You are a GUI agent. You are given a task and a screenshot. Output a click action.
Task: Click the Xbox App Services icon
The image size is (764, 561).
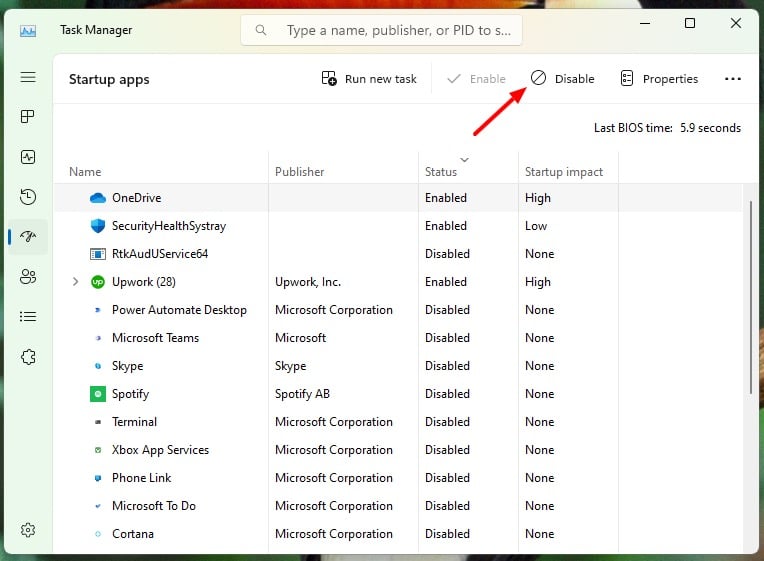(x=98, y=450)
